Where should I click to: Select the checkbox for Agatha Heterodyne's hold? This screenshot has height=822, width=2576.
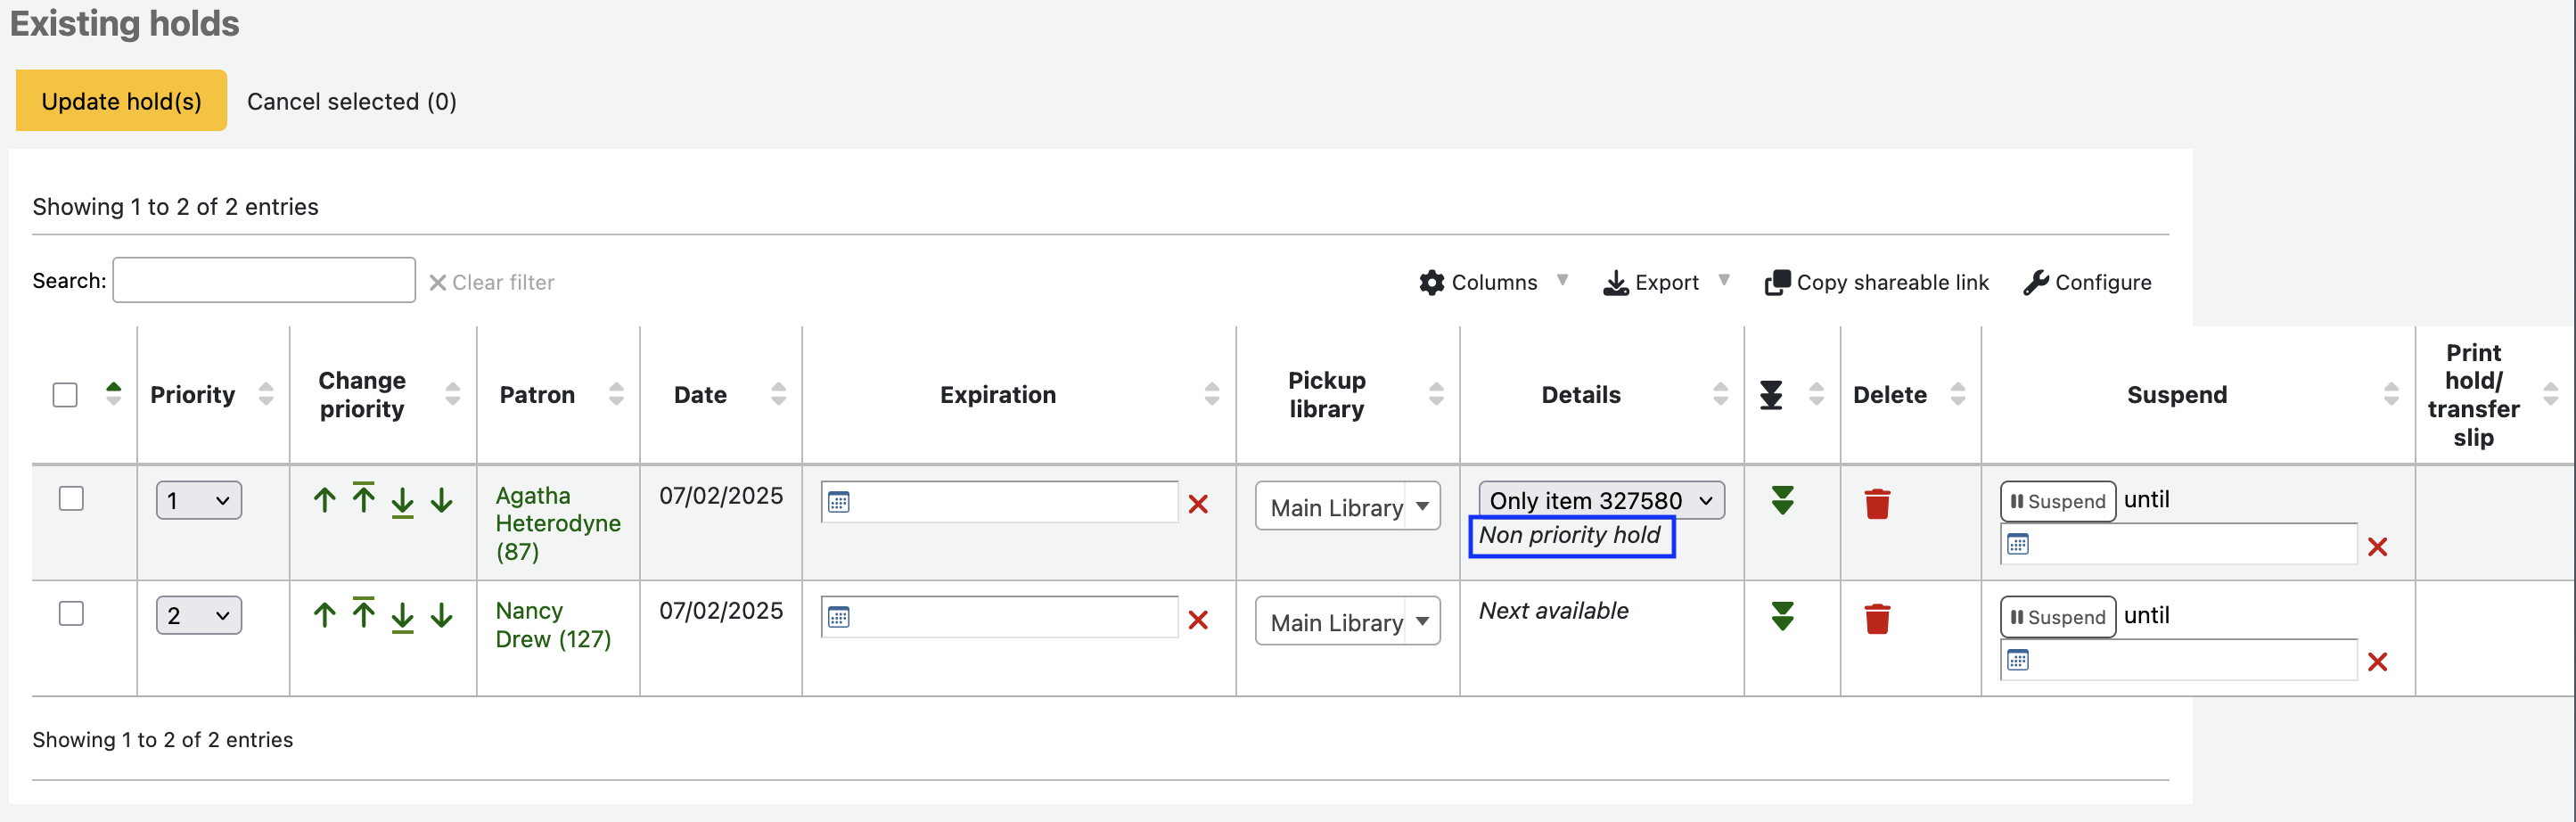point(71,498)
